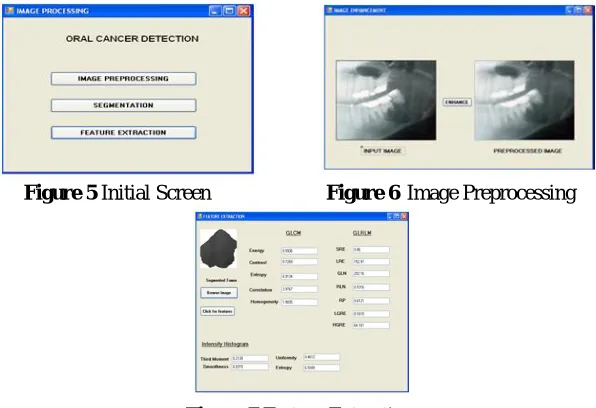Click the underlined GLCM heading
Image resolution: width=596 pixels, height=408 pixels.
(293, 233)
